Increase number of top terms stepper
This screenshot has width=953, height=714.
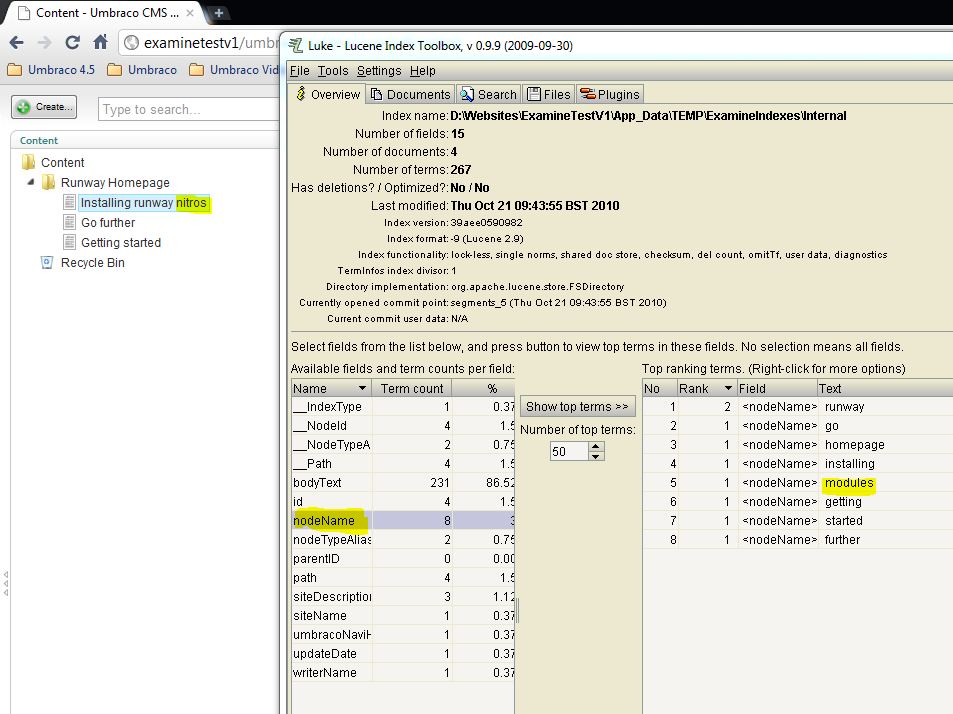(x=596, y=447)
